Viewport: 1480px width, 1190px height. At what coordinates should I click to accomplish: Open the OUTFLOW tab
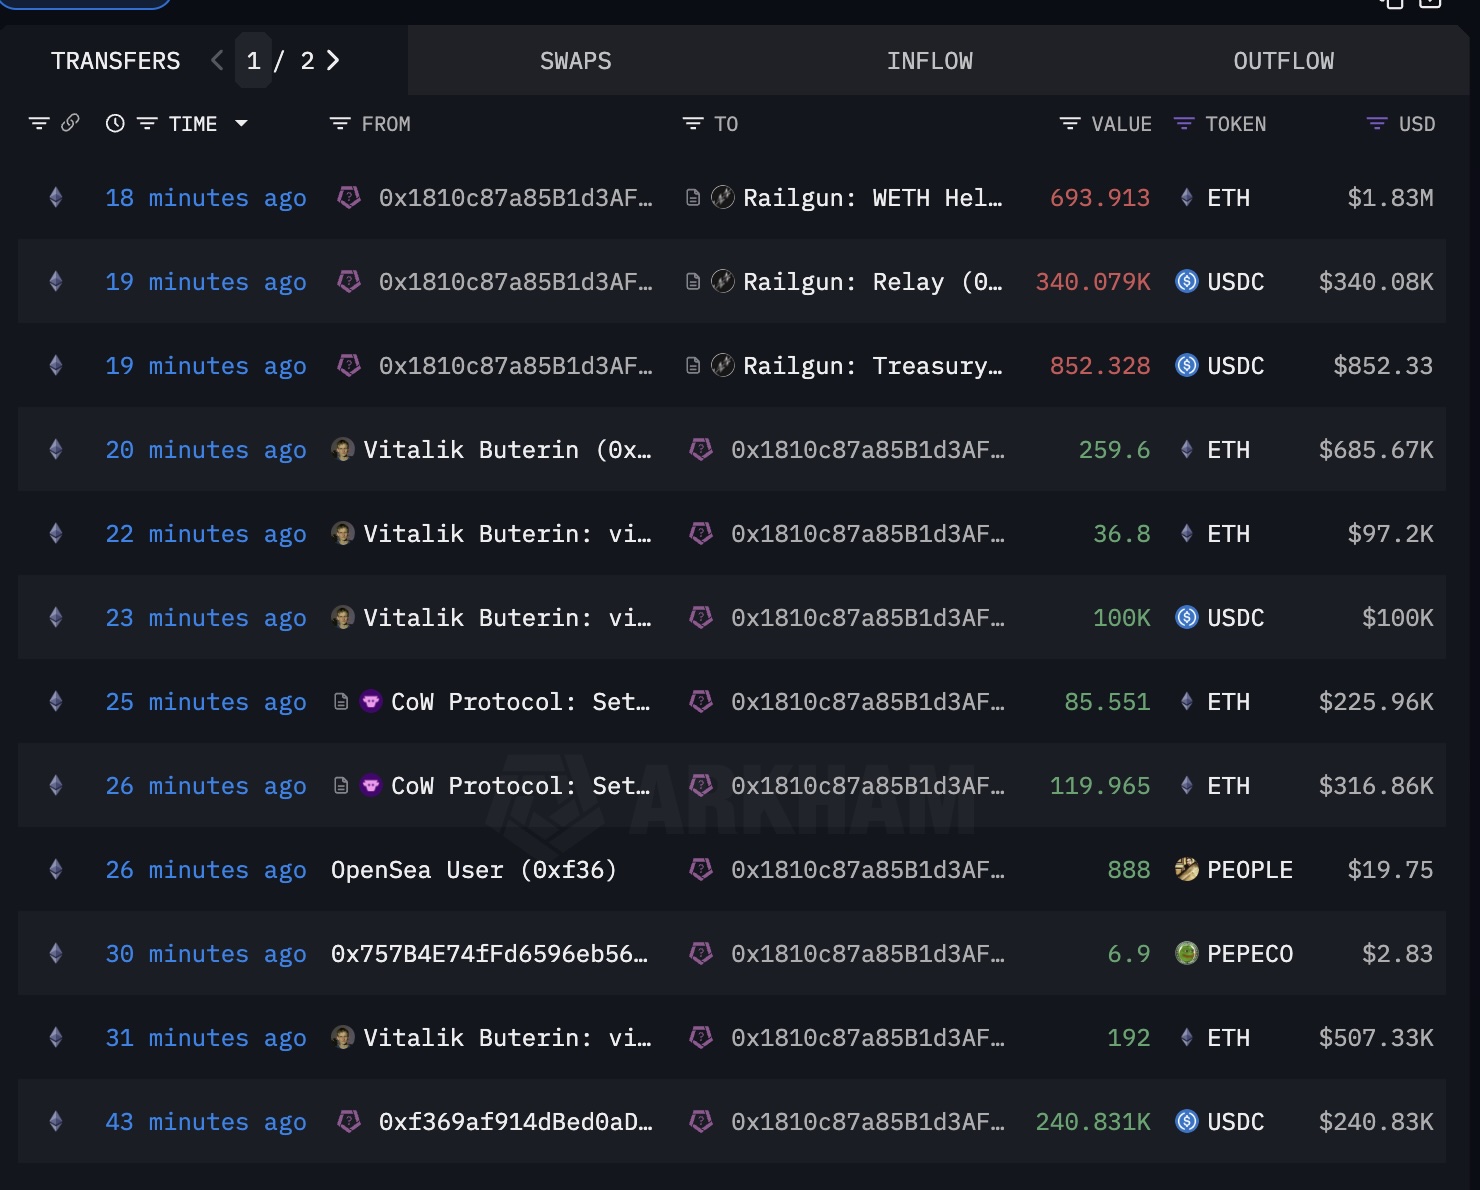pyautogui.click(x=1283, y=61)
